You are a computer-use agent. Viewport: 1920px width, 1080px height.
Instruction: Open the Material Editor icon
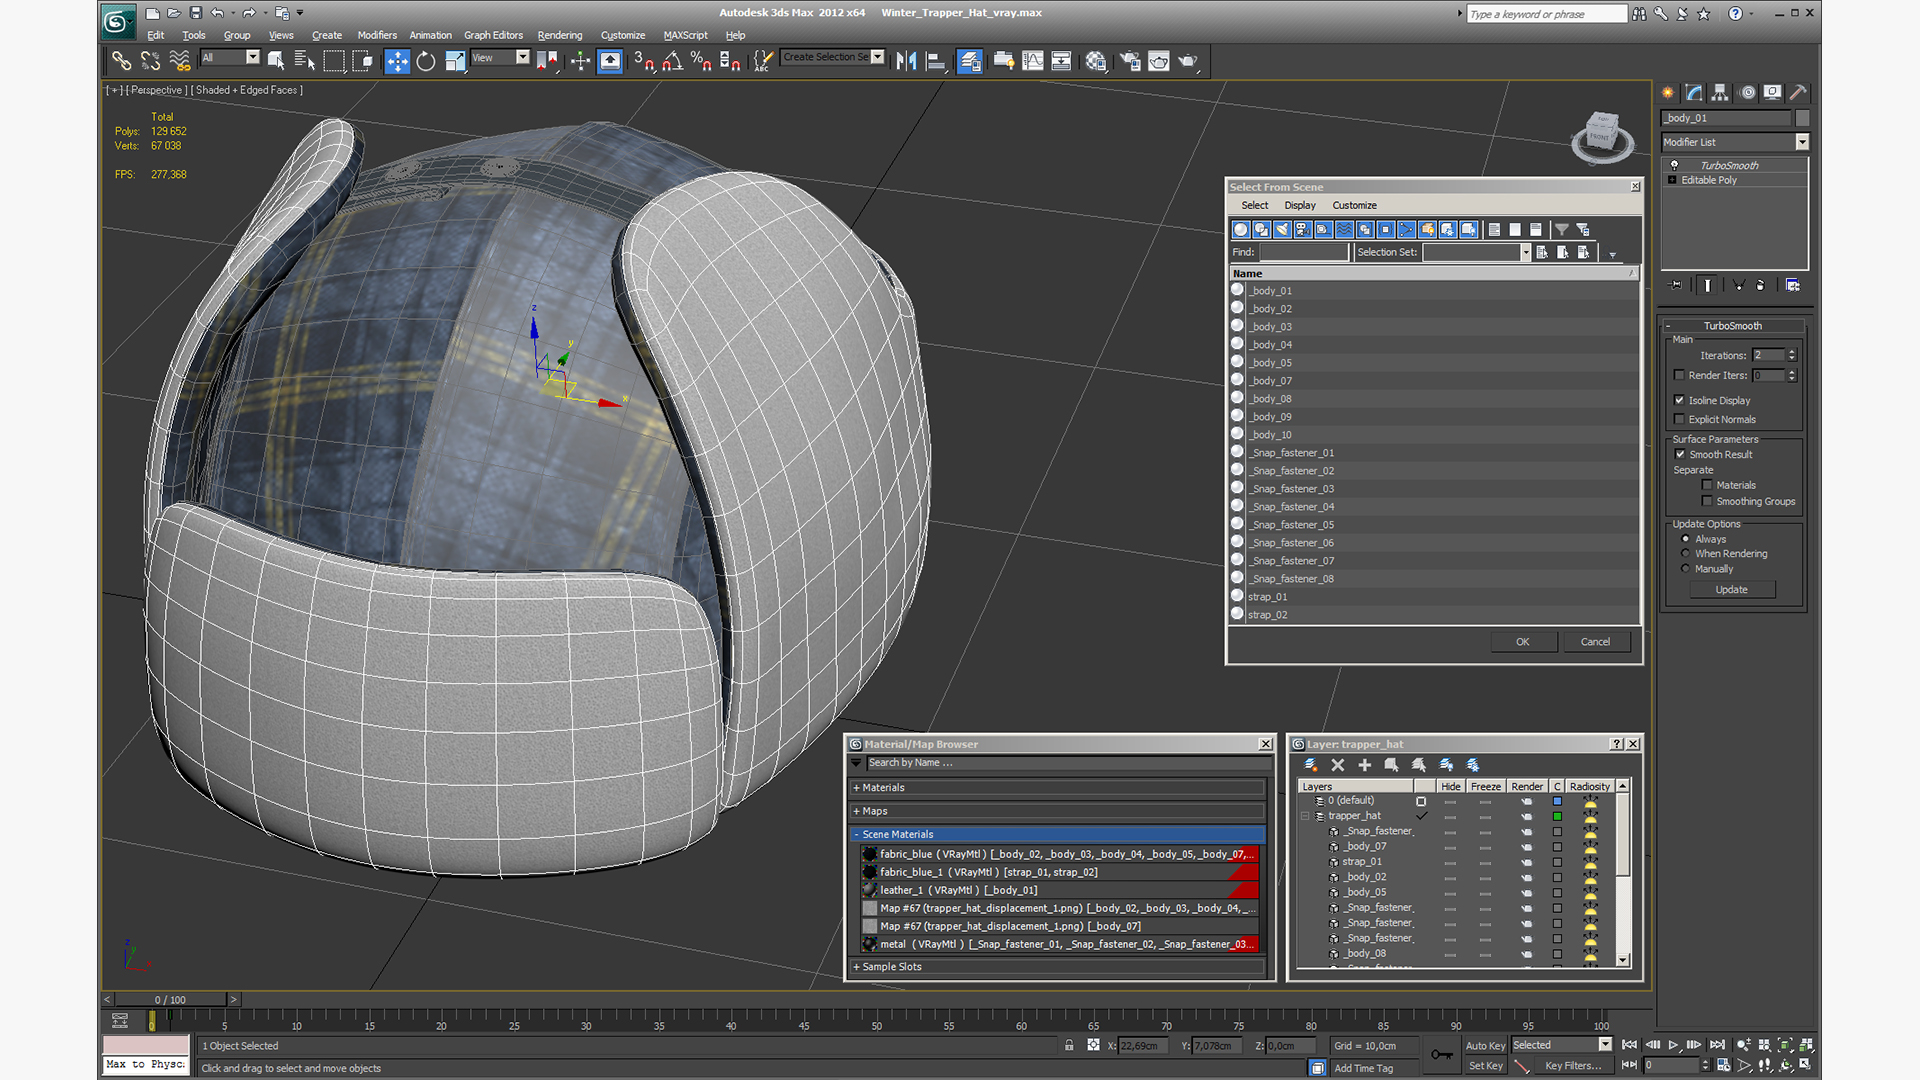pos(1096,61)
